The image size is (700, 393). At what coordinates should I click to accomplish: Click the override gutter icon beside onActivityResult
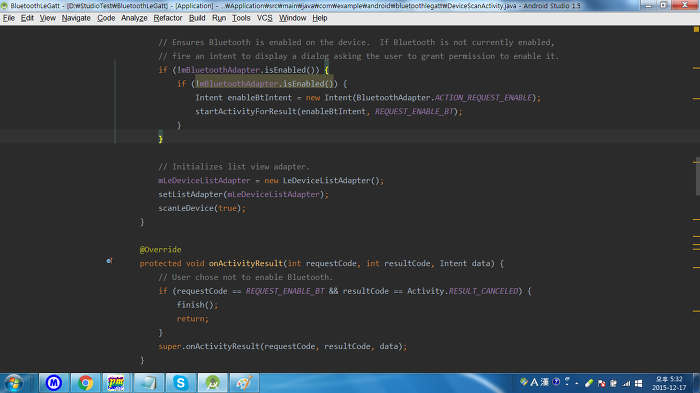109,260
